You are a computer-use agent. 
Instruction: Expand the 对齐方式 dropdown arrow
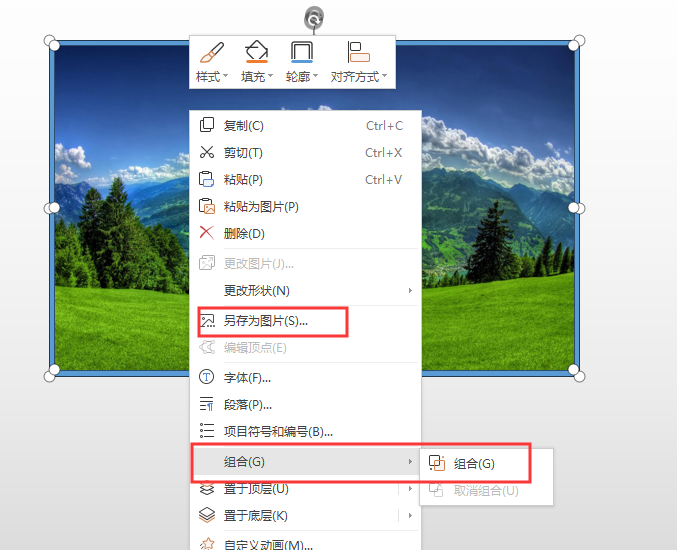pyautogui.click(x=384, y=76)
